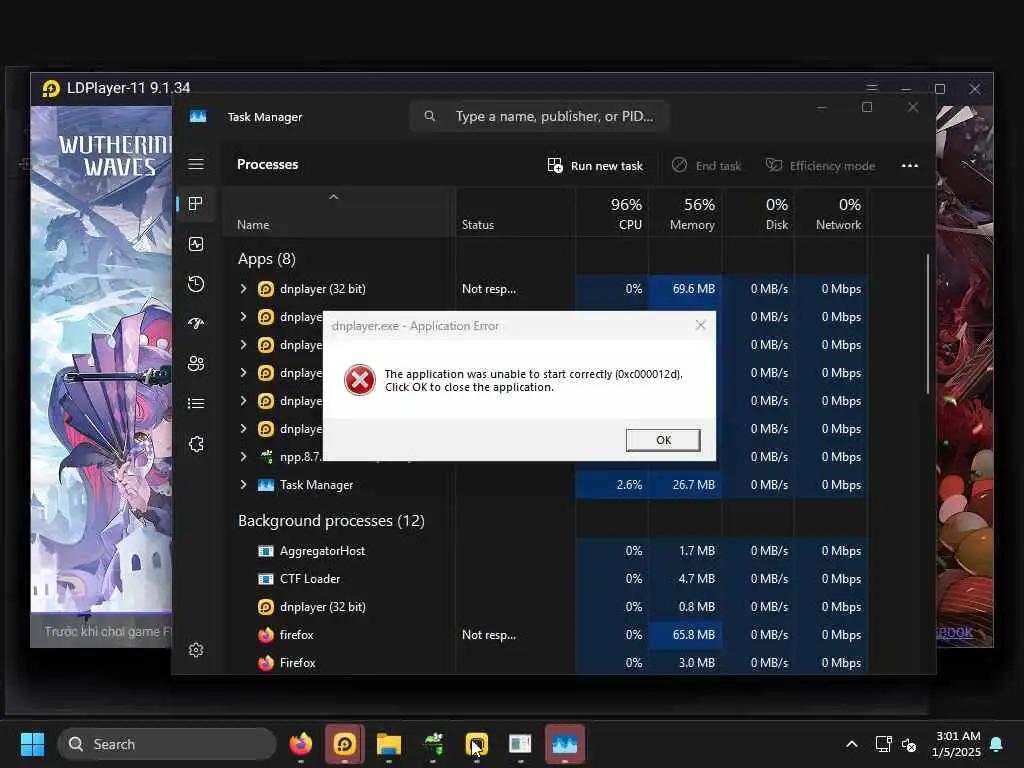Screen dimensions: 1024x768
Task: Expand sixth dnplayer app row
Action: coord(244,429)
